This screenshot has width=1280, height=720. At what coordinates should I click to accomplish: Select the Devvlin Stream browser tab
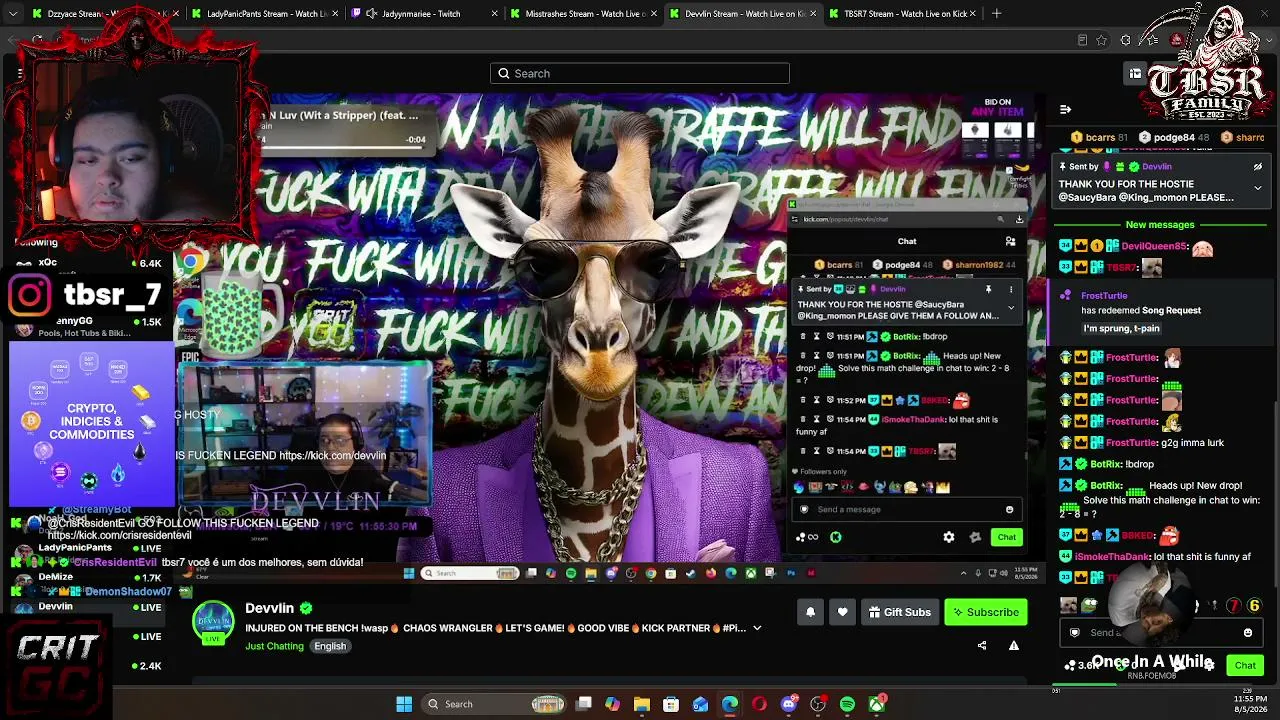[742, 14]
